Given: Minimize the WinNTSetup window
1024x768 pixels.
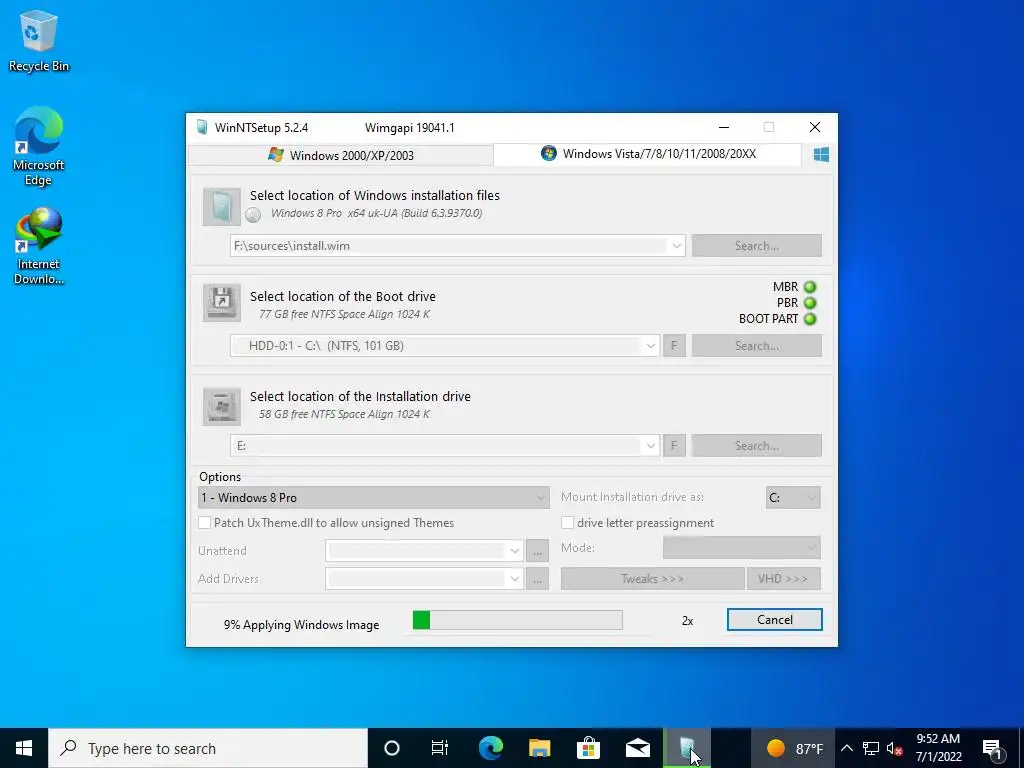Looking at the screenshot, I should tap(724, 127).
